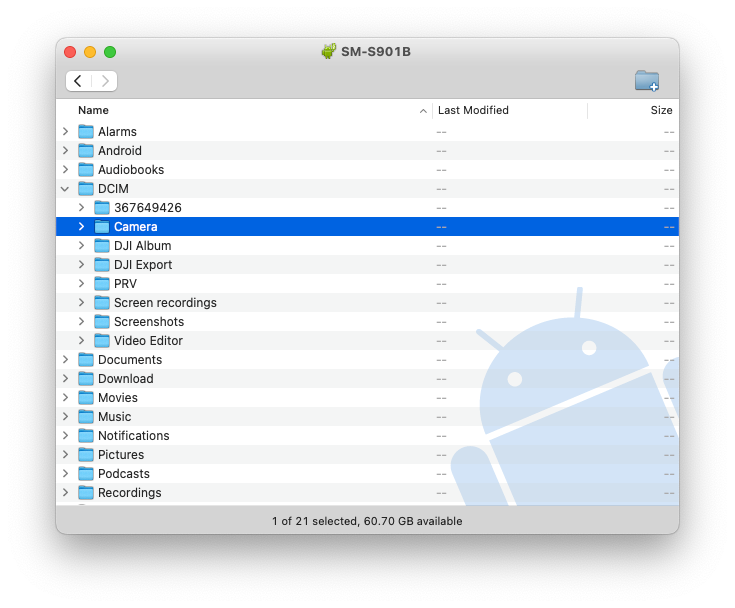Select the 367649426 subfolder name
The width and height of the screenshot is (735, 608).
click(148, 208)
